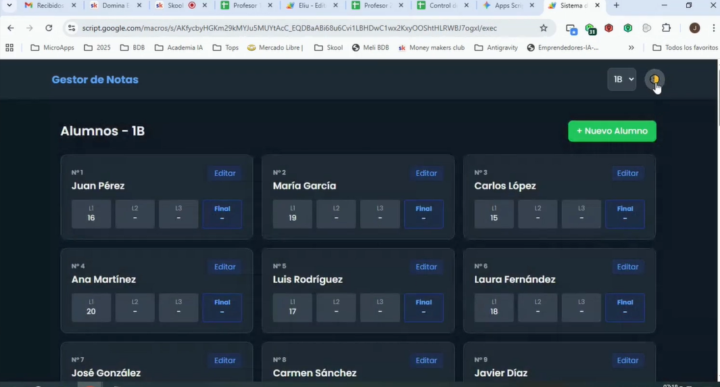Viewport: 720px width, 387px height.
Task: Open Tops bookmarks folder
Action: coord(225,47)
